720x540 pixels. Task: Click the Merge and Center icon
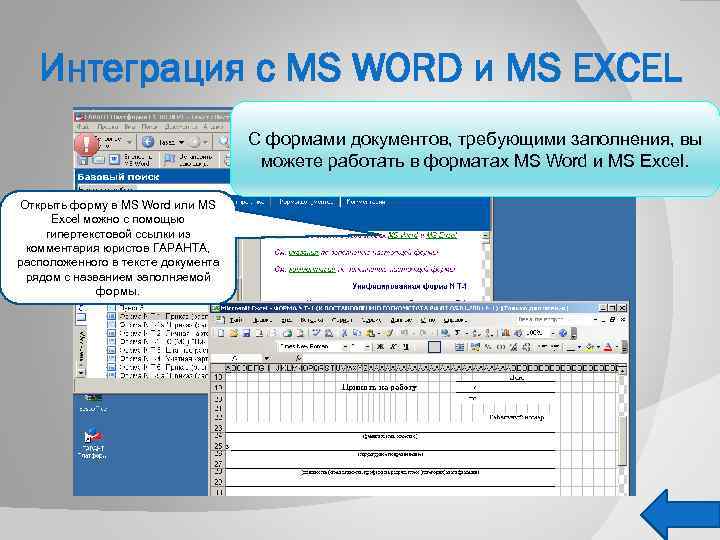[x=460, y=347]
